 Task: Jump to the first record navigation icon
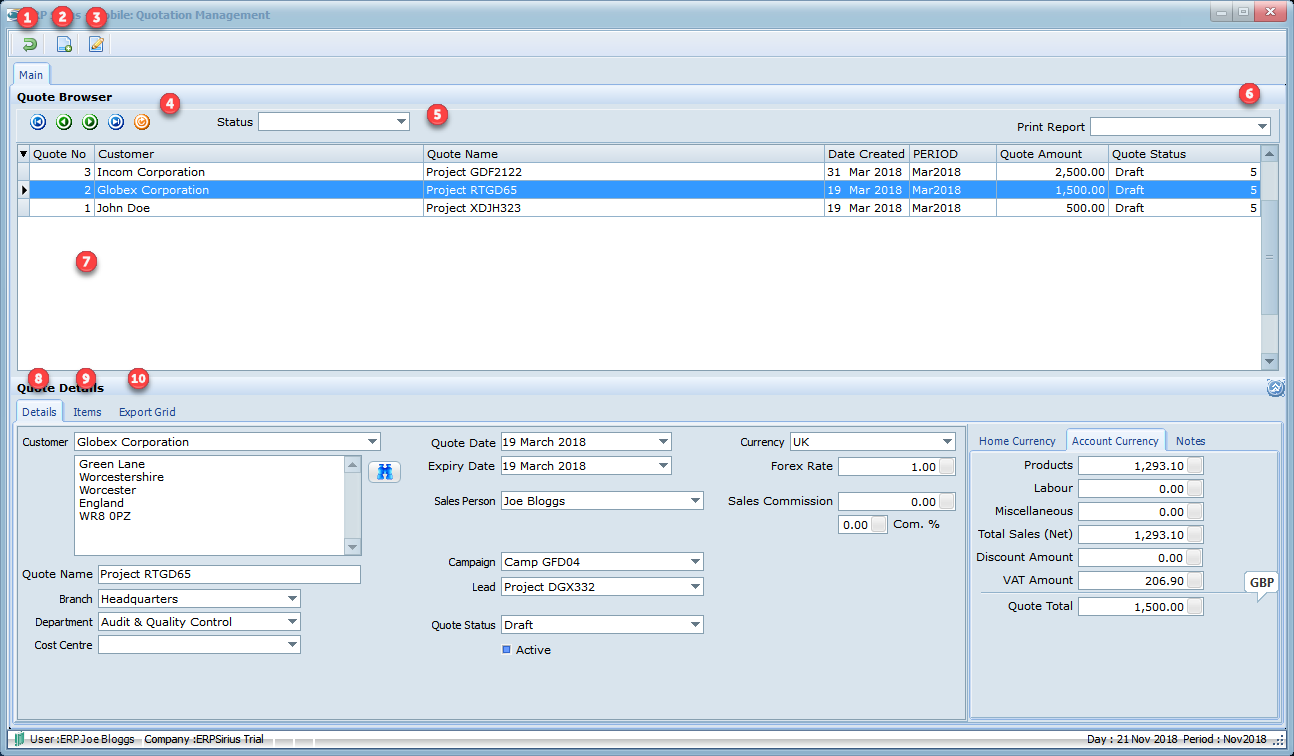(x=38, y=122)
